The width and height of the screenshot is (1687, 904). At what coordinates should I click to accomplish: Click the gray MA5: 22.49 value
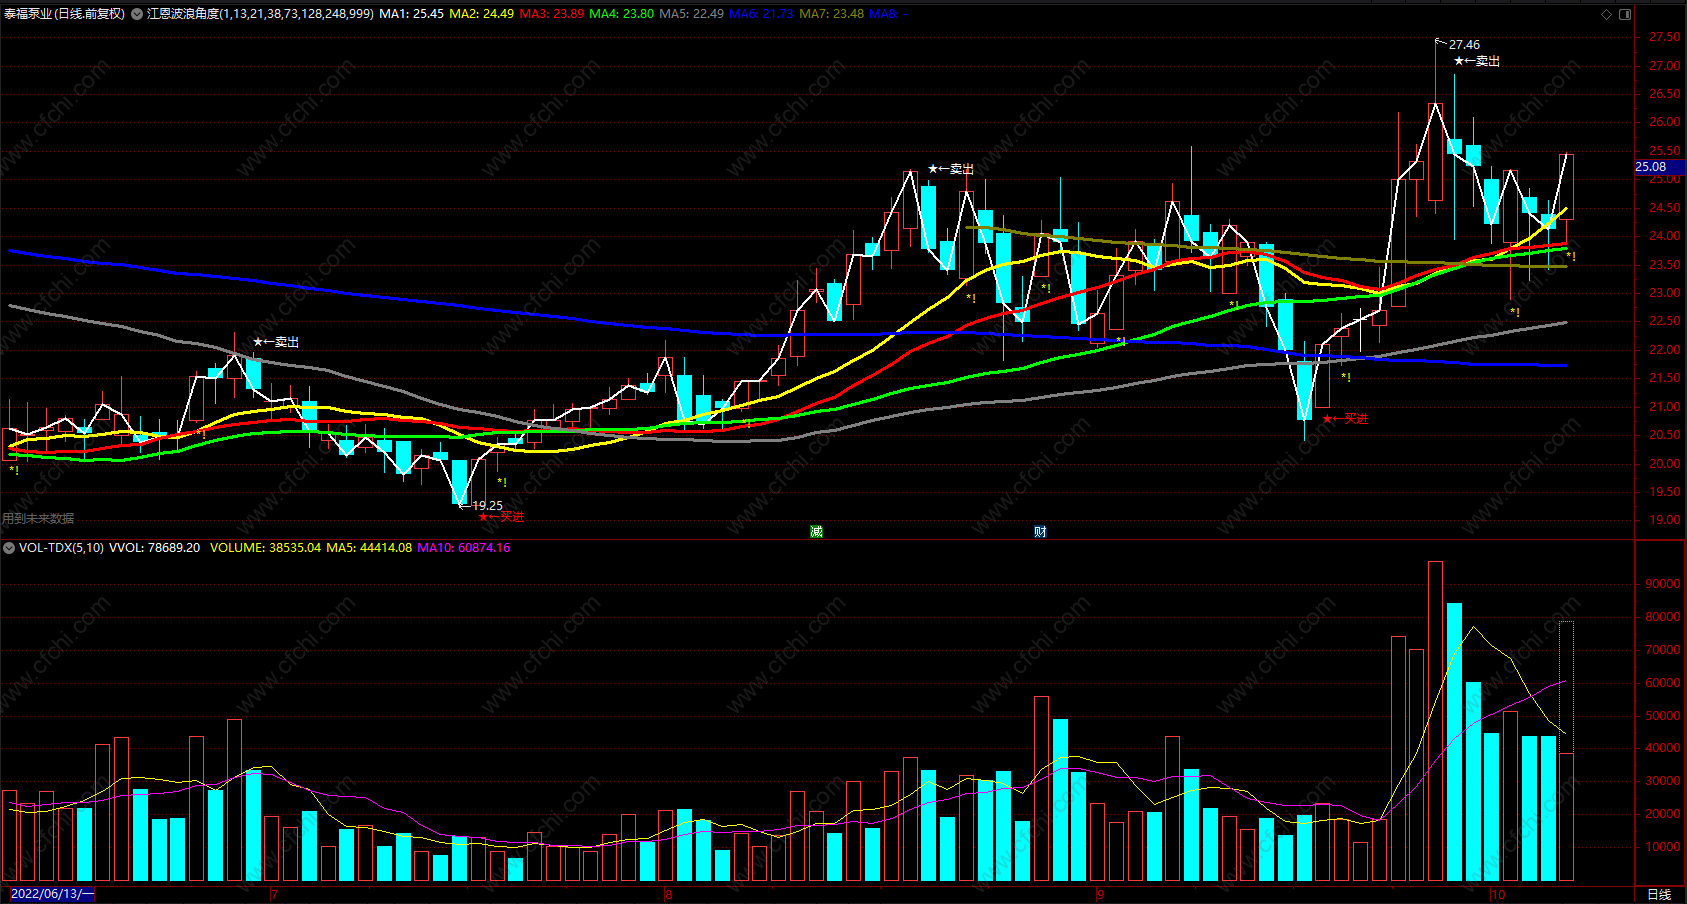click(691, 14)
